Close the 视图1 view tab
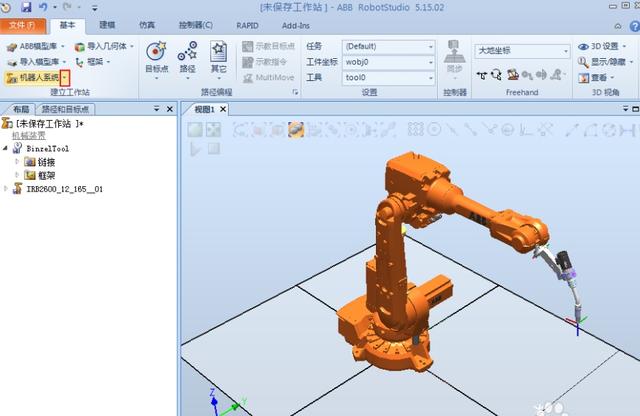640x416 pixels. 223,109
